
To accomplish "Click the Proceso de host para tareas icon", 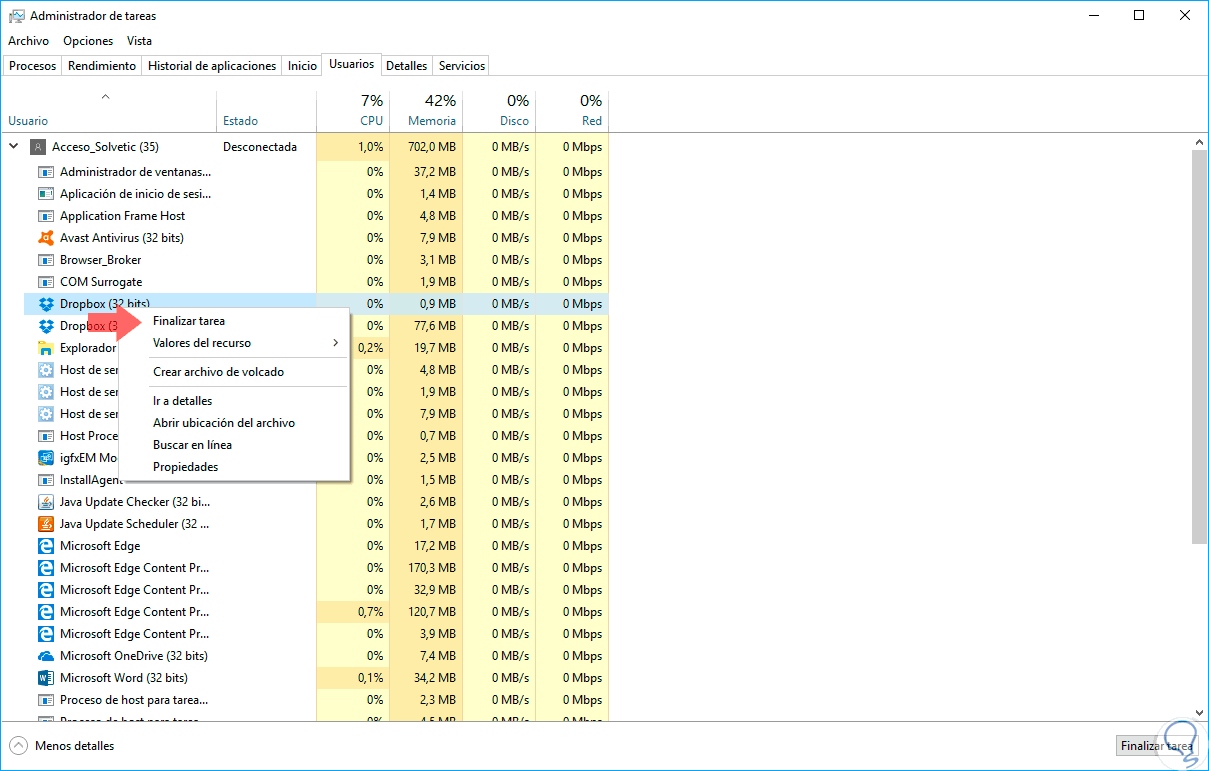I will pos(45,700).
